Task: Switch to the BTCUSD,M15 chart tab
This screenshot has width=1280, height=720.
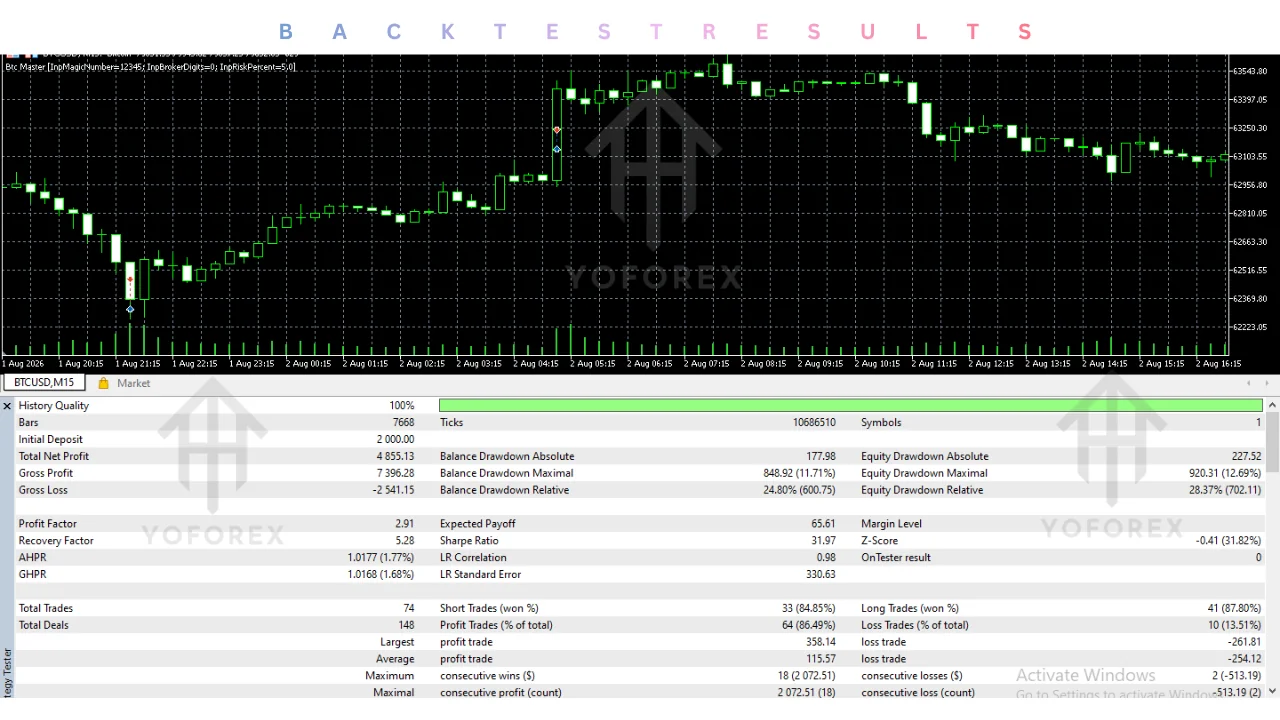Action: click(44, 383)
